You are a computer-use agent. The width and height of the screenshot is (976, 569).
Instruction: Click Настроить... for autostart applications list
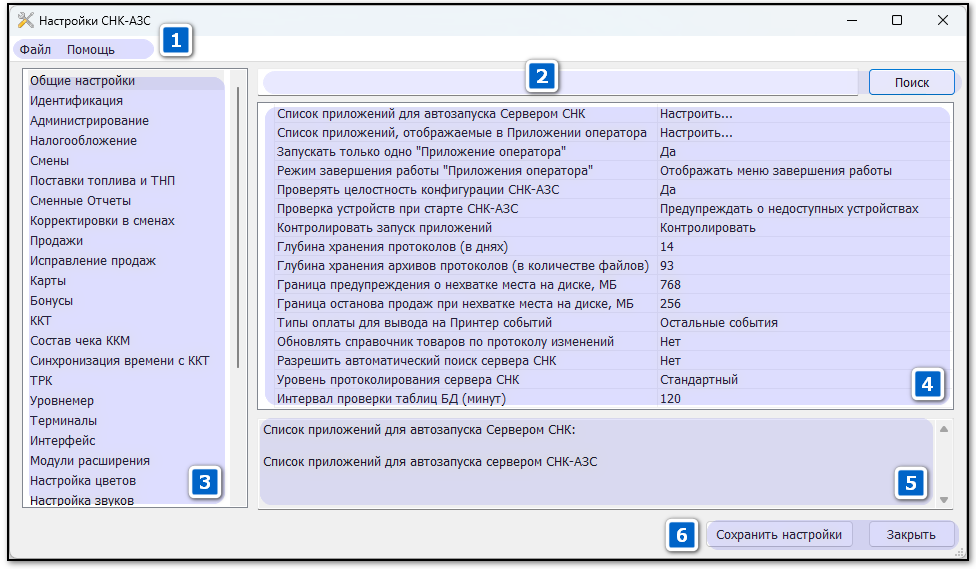tap(696, 114)
